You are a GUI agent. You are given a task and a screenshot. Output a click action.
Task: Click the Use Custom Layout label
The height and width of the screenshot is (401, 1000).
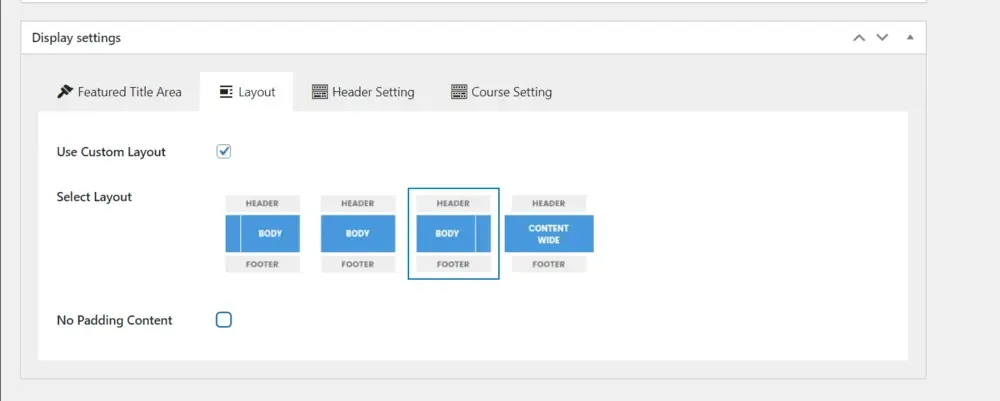111,152
